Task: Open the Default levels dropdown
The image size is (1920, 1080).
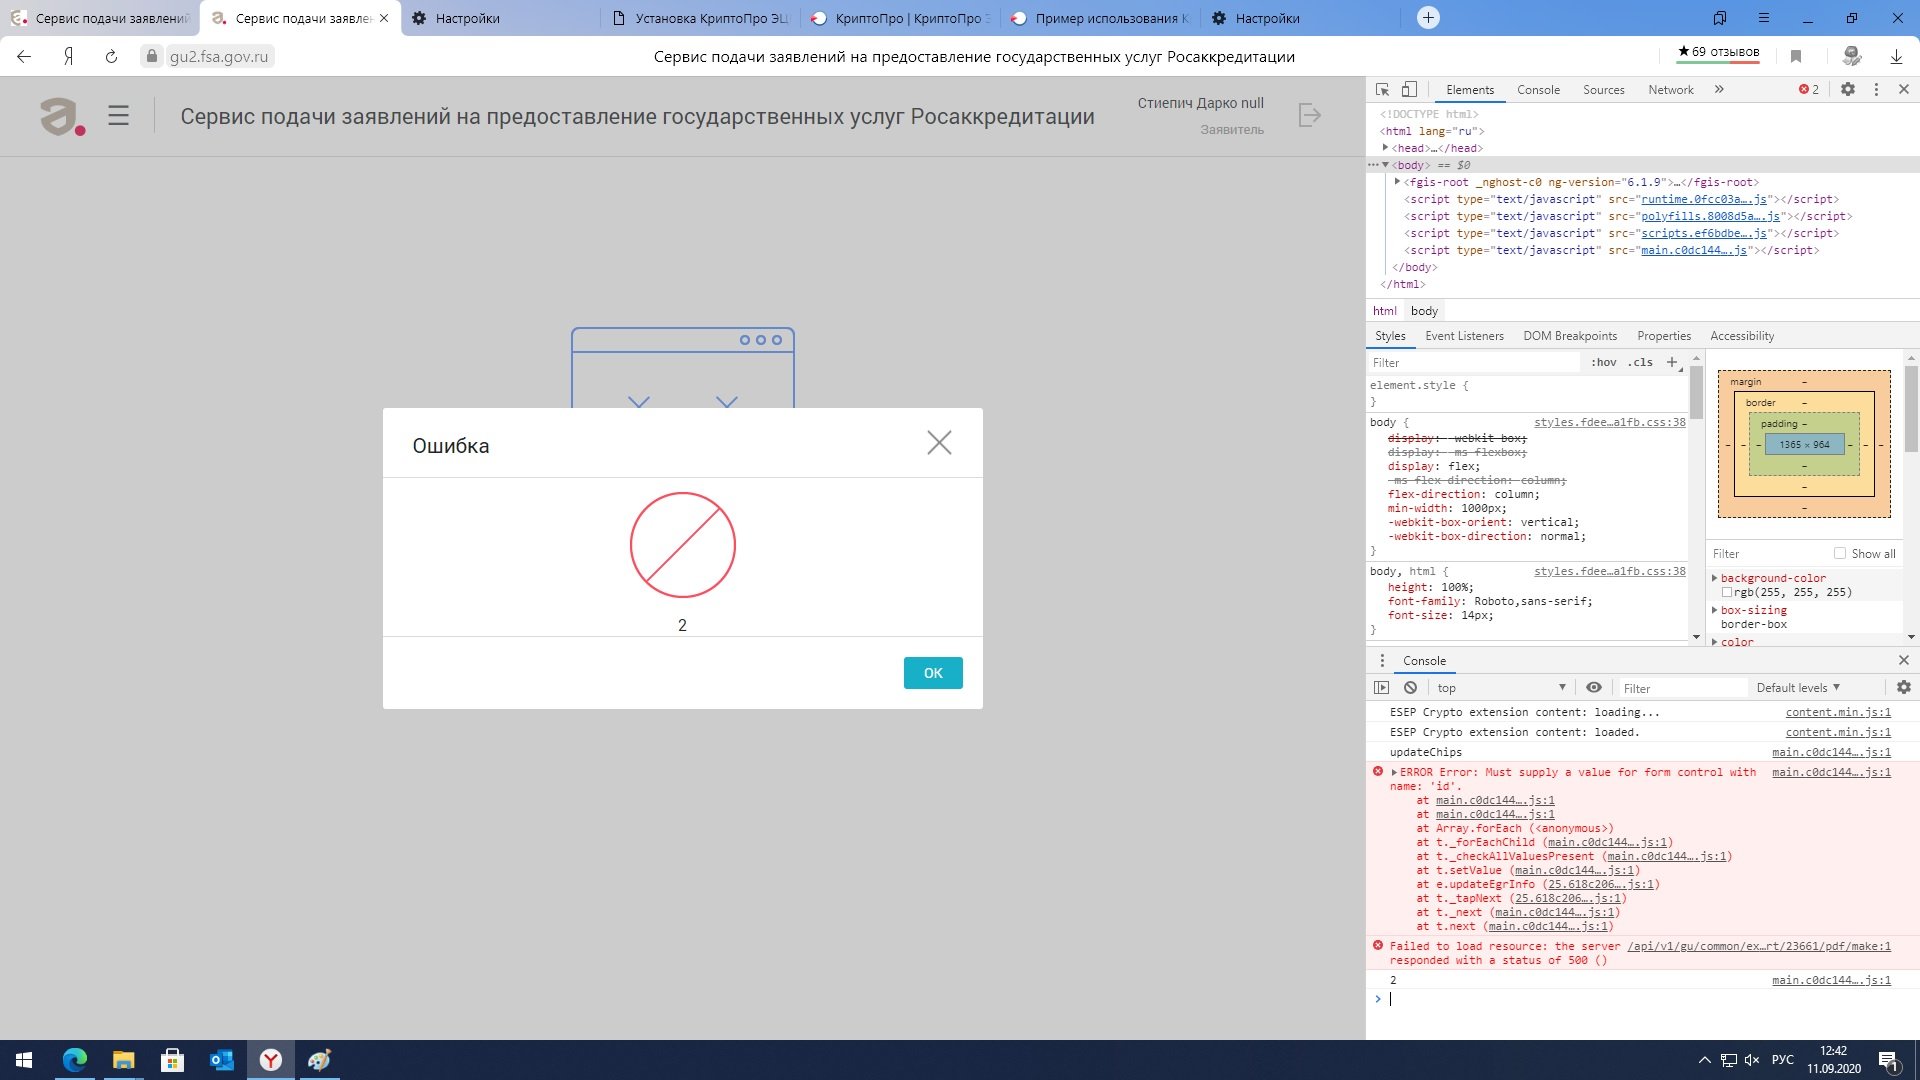Action: click(x=1798, y=688)
